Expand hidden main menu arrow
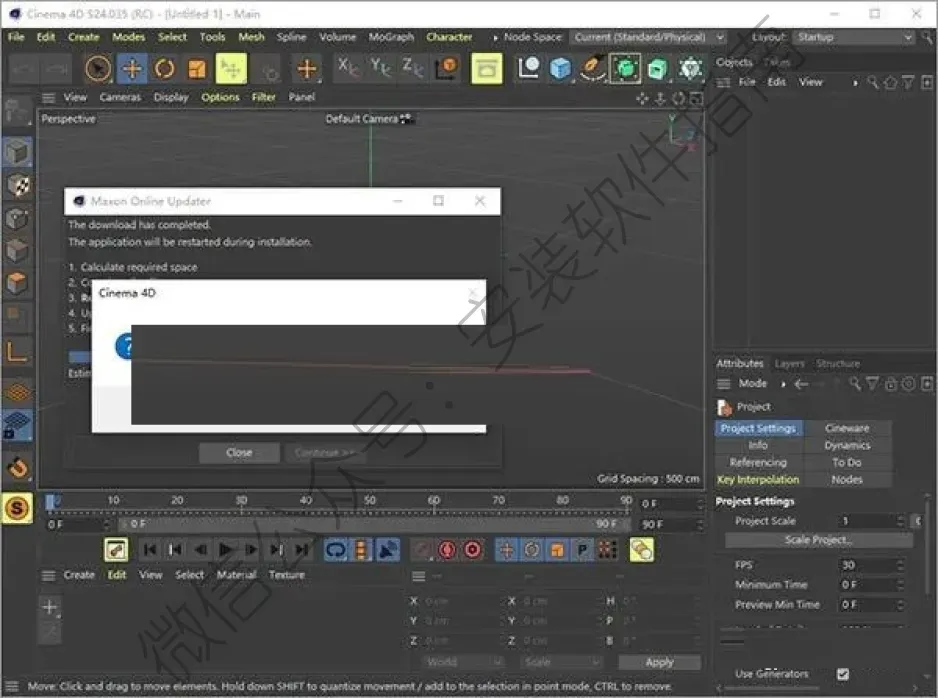This screenshot has width=938, height=698. click(x=495, y=38)
